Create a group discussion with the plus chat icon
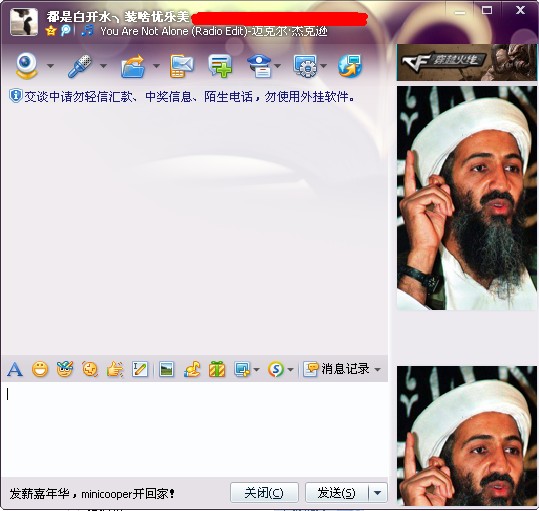Image resolution: width=539 pixels, height=511 pixels. 220,66
